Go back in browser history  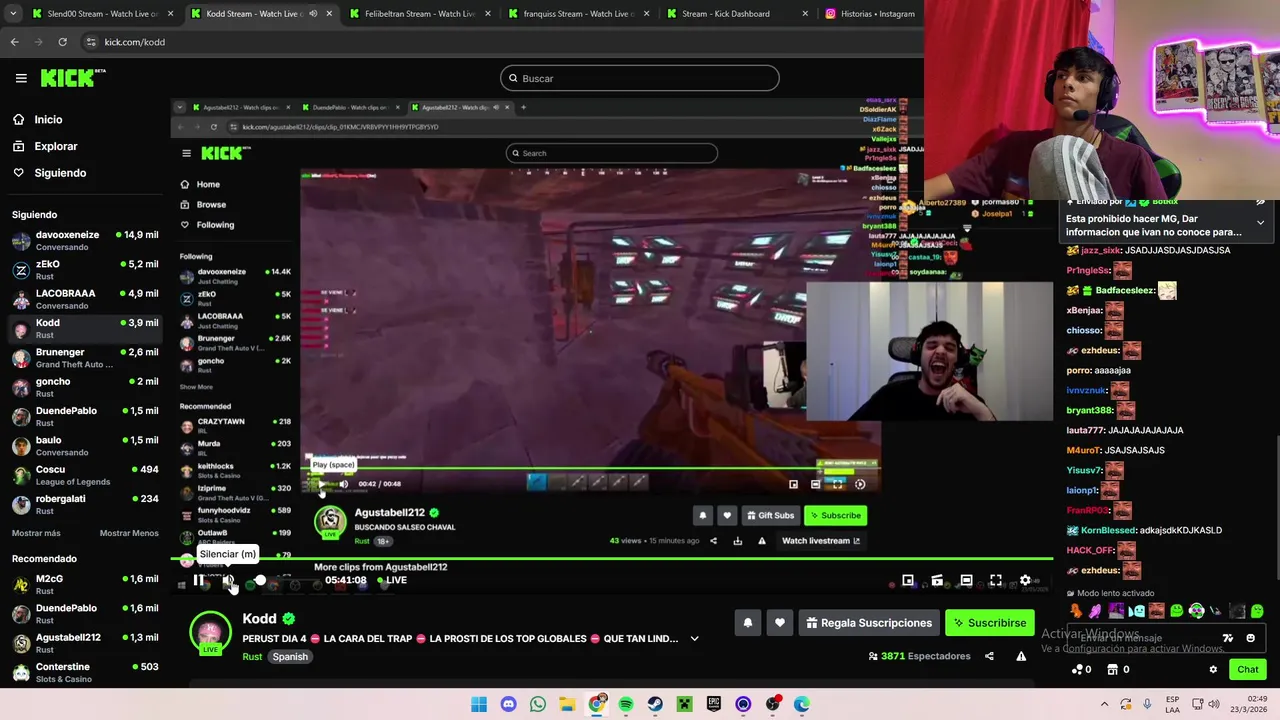coord(14,42)
